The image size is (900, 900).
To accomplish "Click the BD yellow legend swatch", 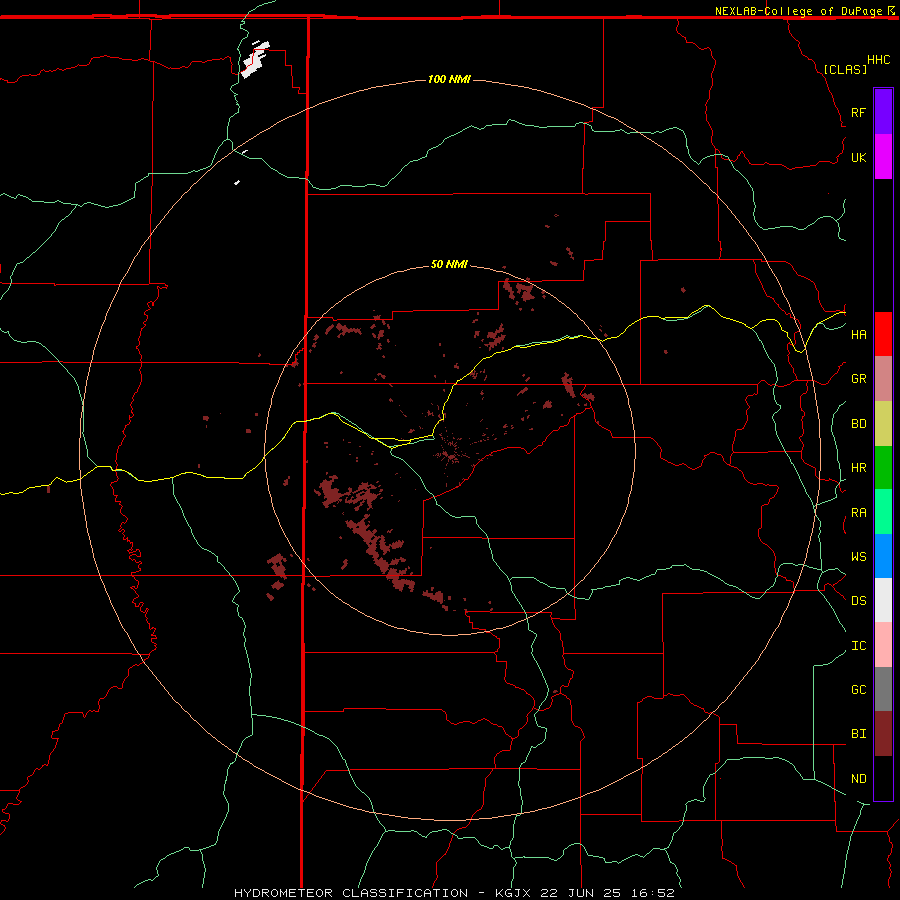I will (883, 423).
